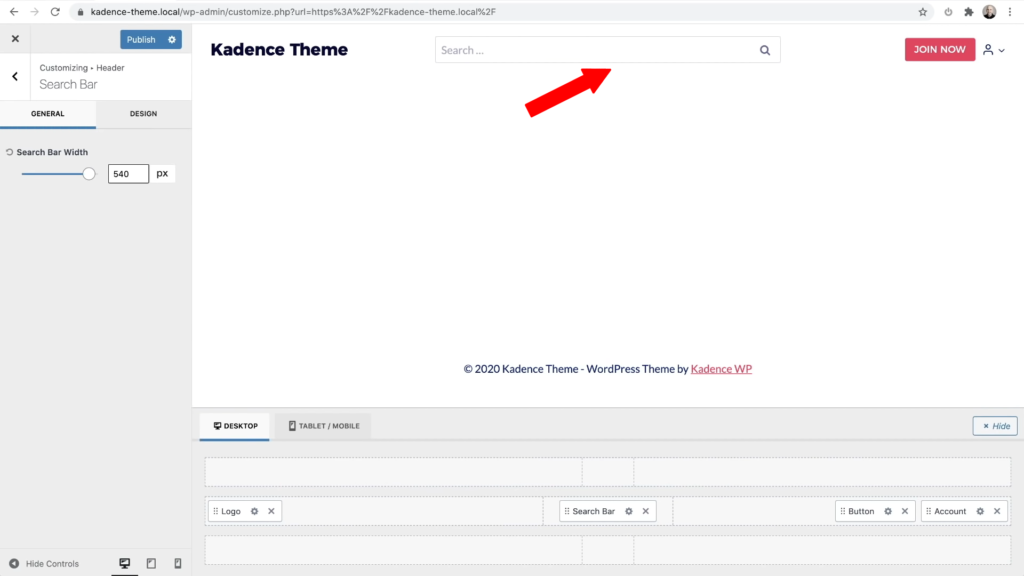Open the Kadence WP footer link
The height and width of the screenshot is (576, 1024).
pyautogui.click(x=721, y=369)
